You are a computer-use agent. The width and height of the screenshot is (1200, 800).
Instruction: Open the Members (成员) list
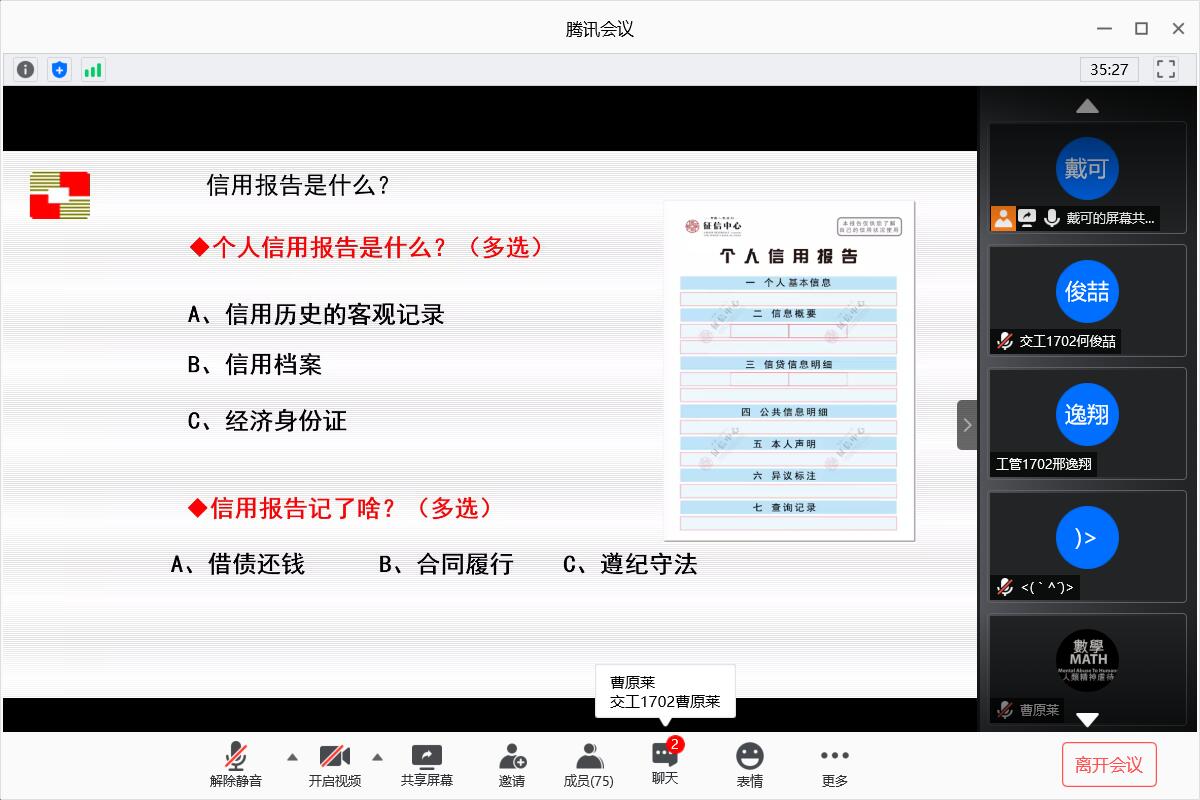point(589,766)
